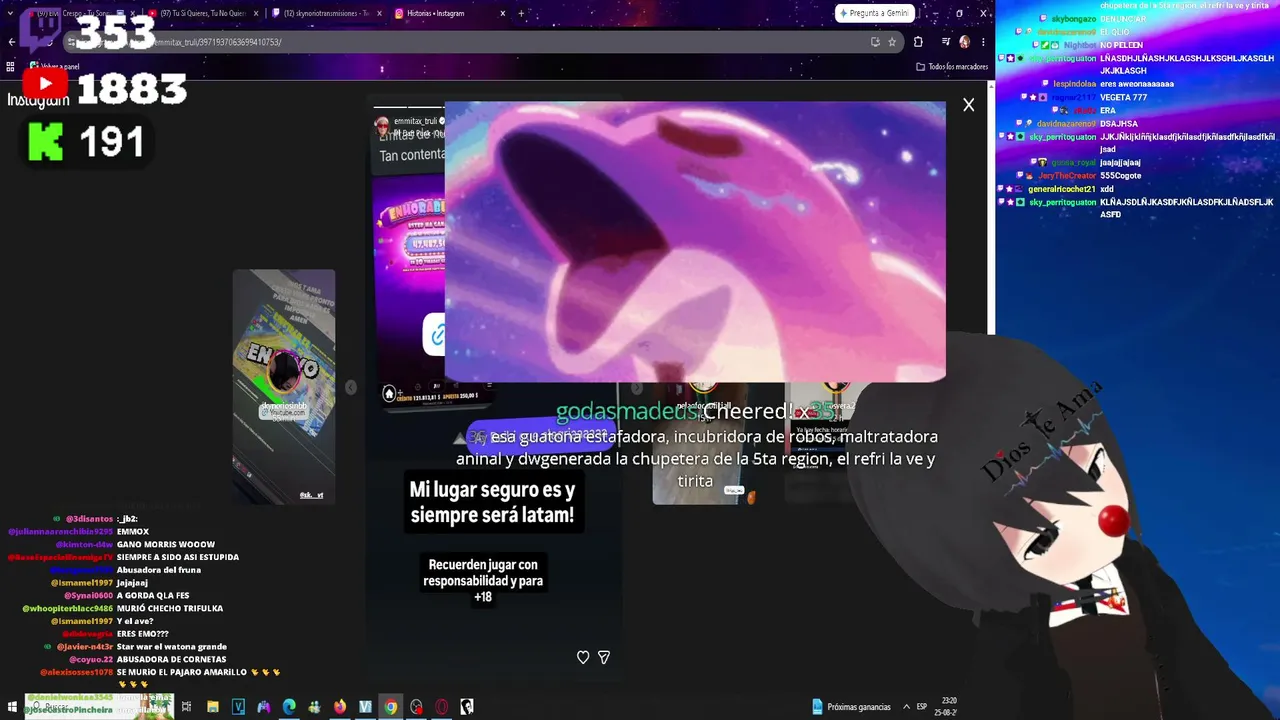This screenshot has width=1280, height=720.
Task: Click the install app icon in address bar
Action: (x=875, y=42)
